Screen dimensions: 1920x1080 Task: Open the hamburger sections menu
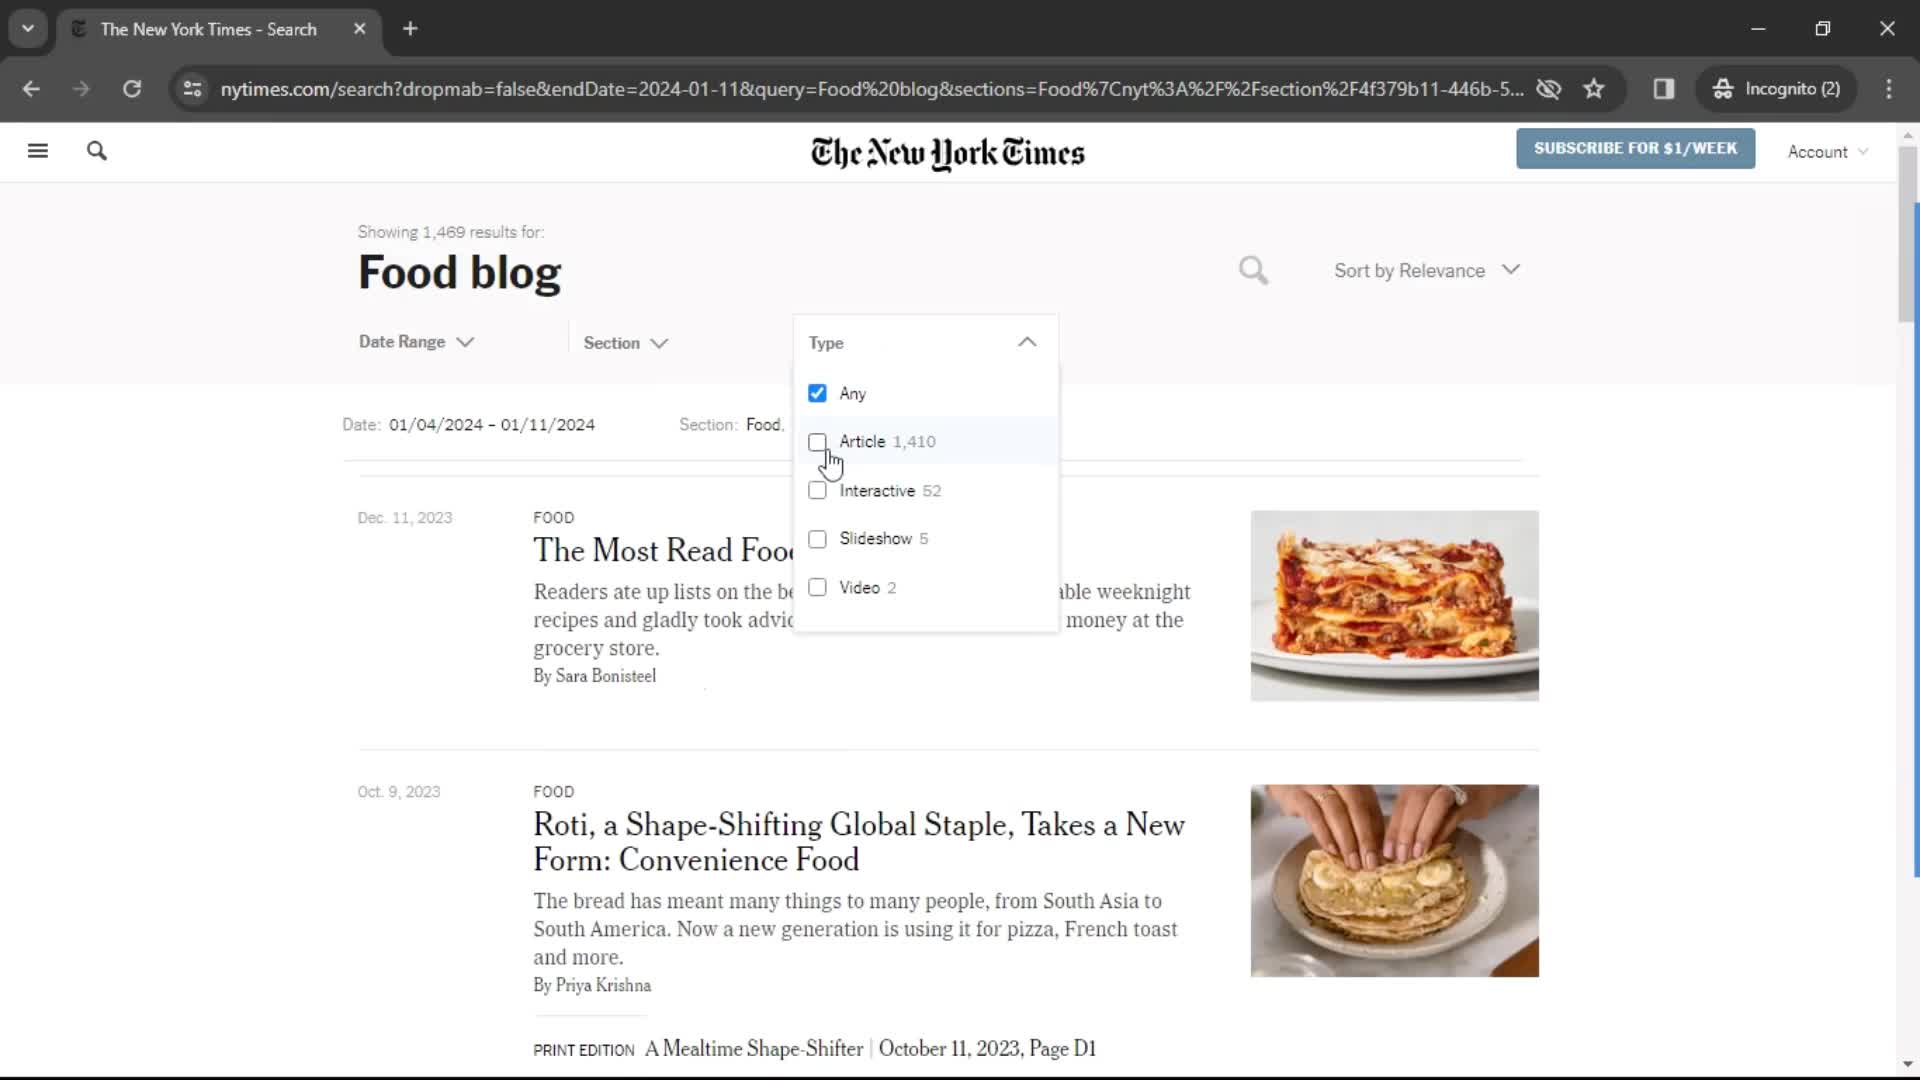click(x=38, y=151)
